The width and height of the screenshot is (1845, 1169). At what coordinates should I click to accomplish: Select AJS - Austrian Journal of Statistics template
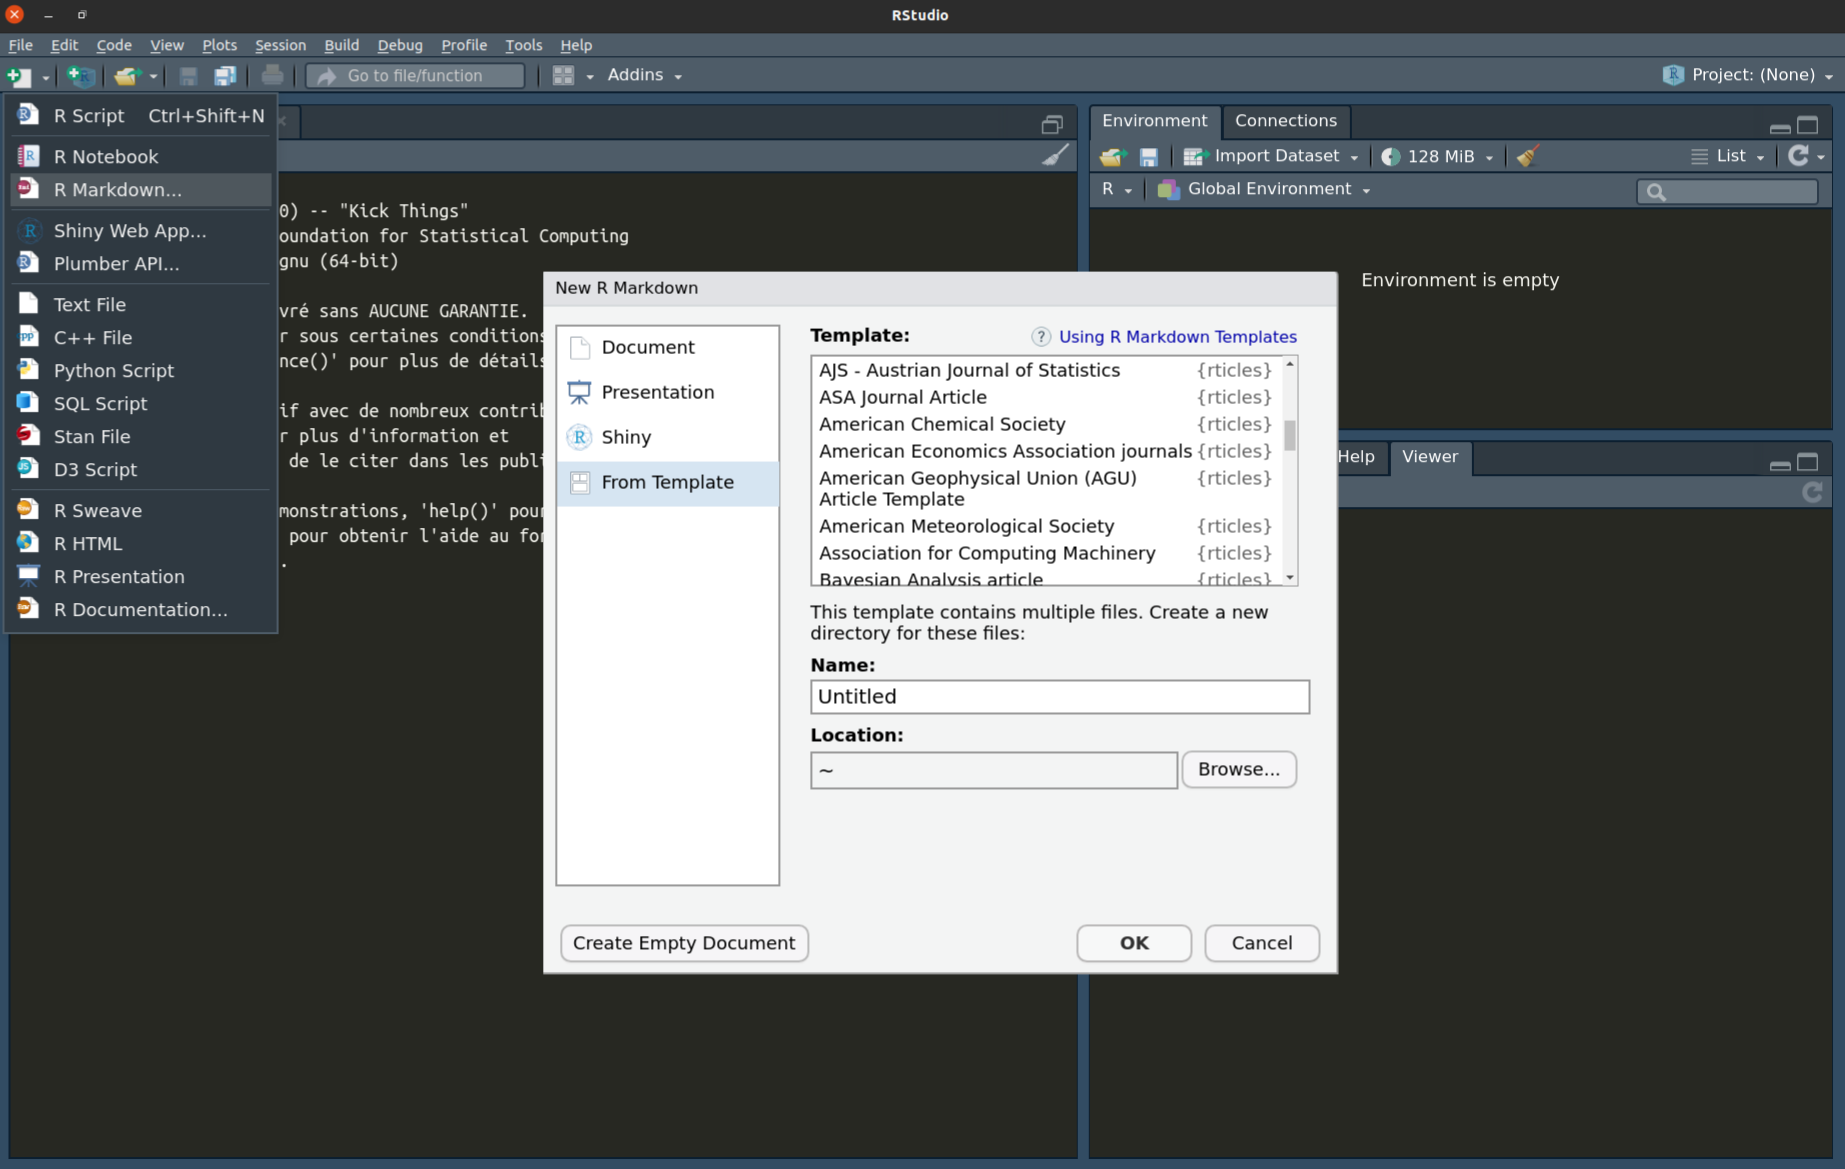(1045, 370)
